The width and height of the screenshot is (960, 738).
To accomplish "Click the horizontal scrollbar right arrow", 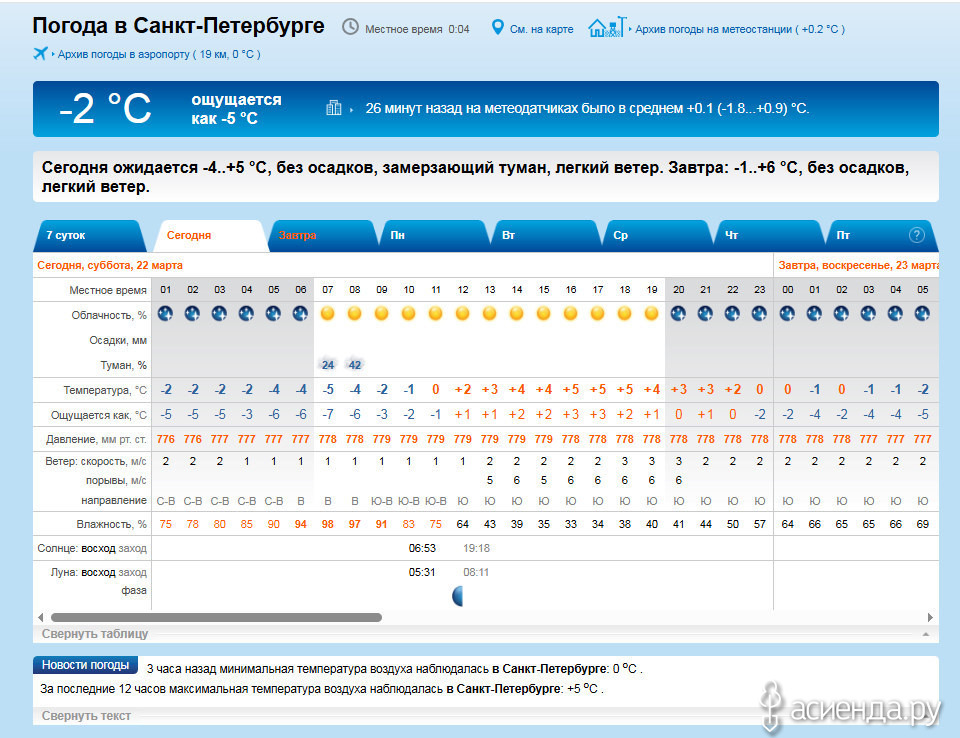I will click(930, 617).
